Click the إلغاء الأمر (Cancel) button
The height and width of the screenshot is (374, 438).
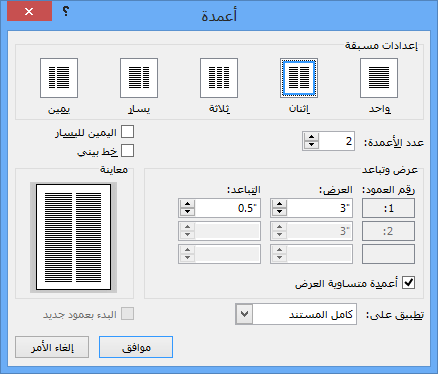[52, 347]
